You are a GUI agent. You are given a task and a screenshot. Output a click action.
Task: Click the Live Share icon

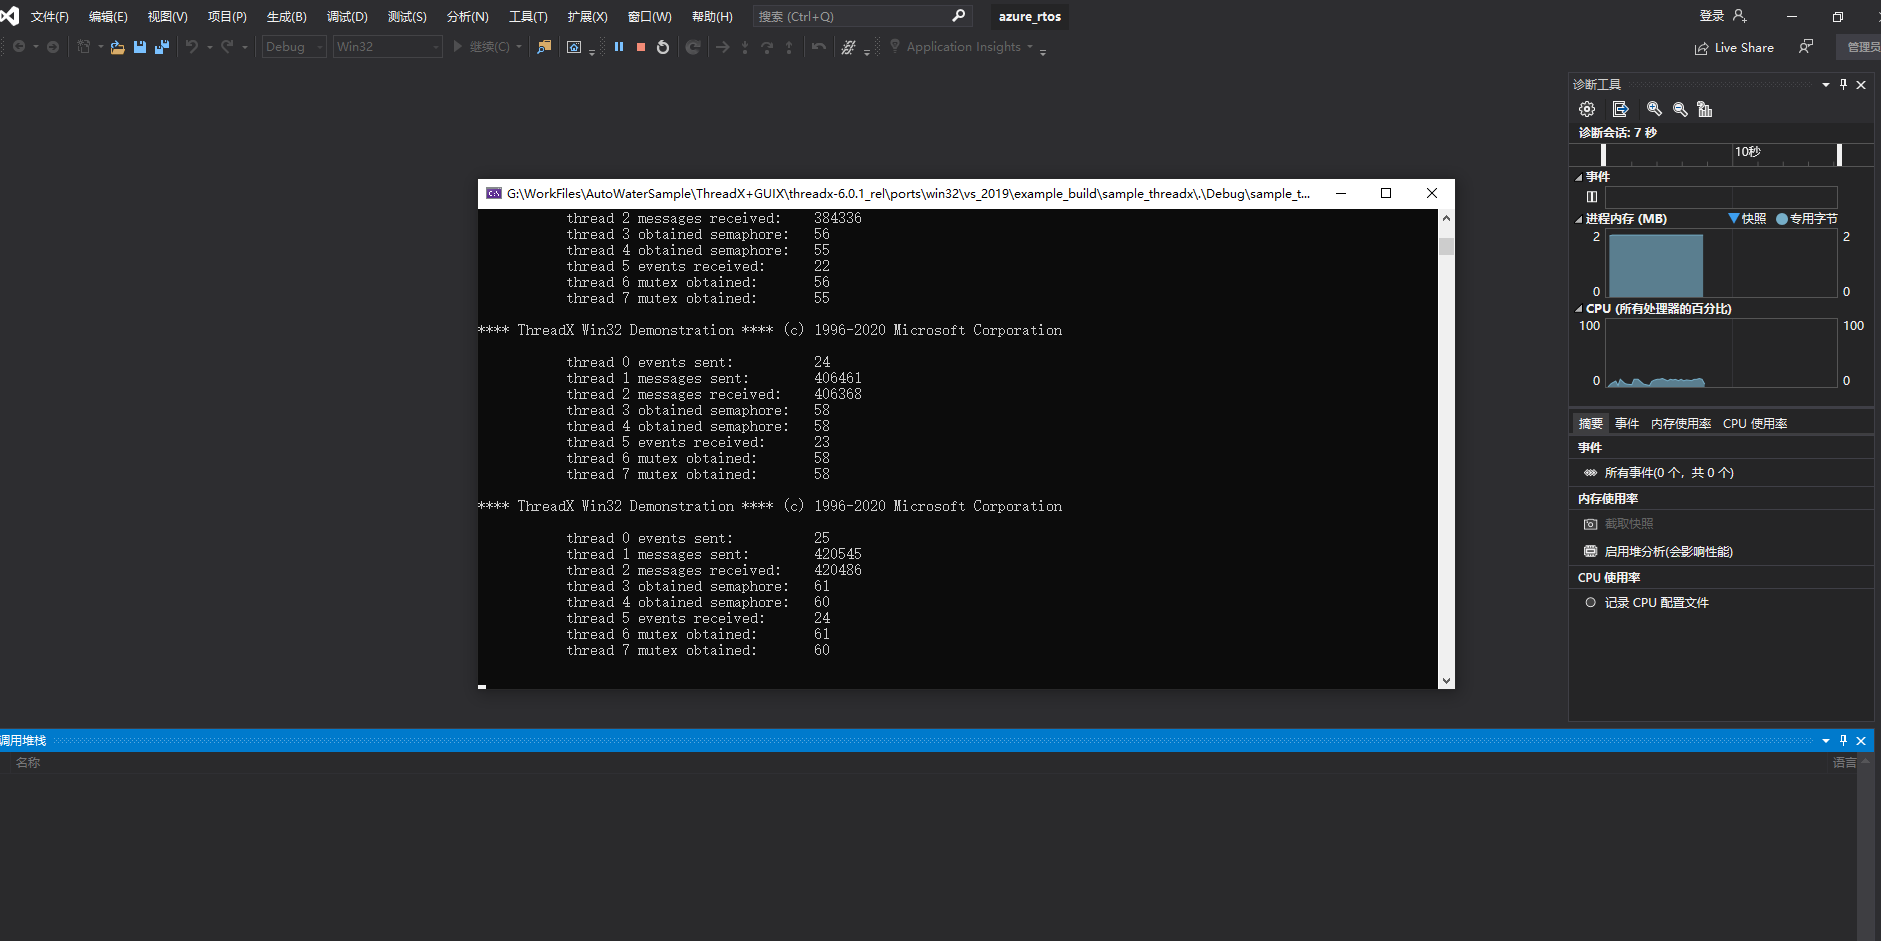(1701, 48)
